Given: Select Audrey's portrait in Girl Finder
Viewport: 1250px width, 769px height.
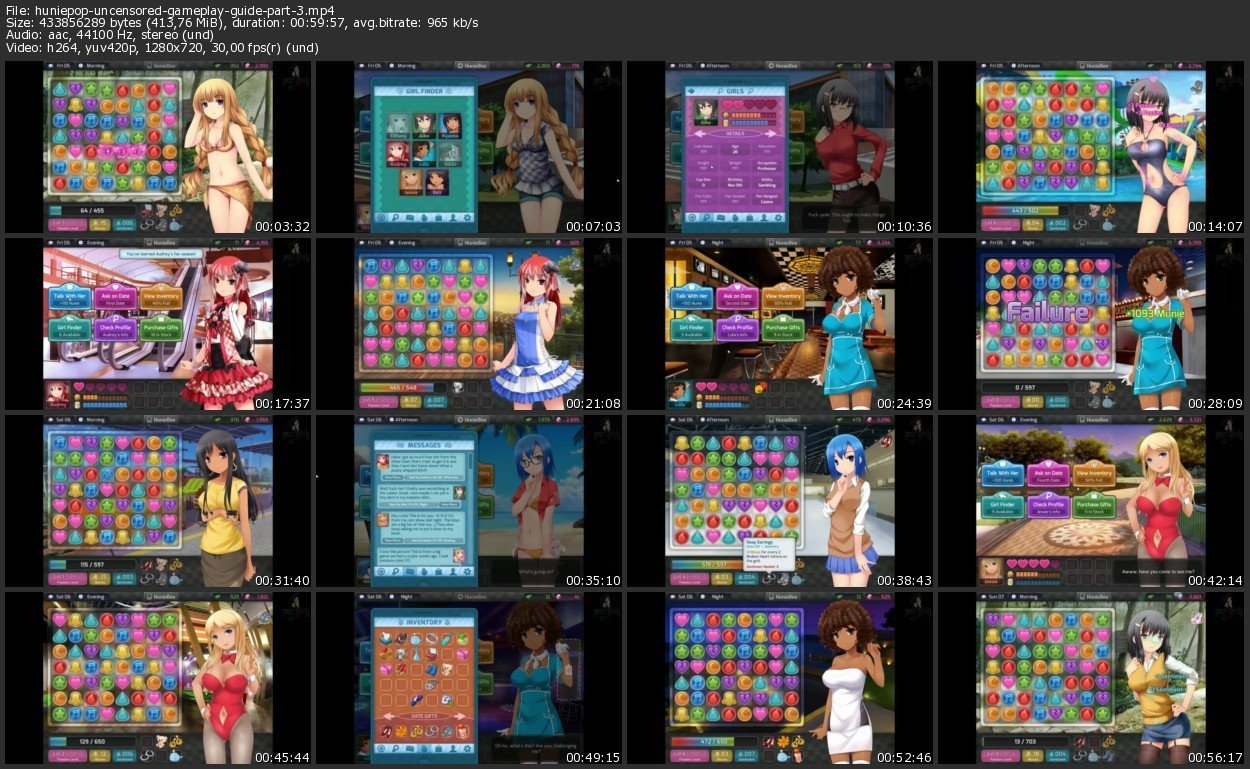Looking at the screenshot, I should point(400,153).
